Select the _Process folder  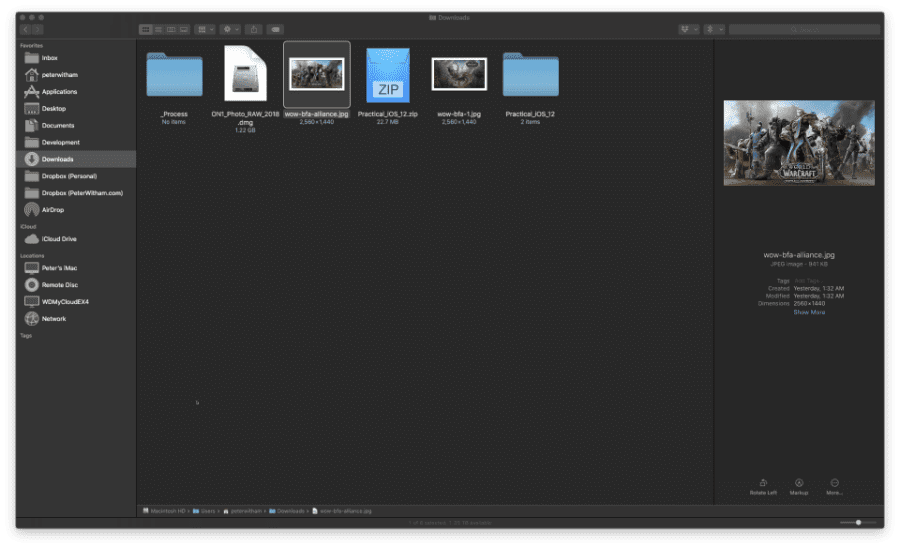174,75
